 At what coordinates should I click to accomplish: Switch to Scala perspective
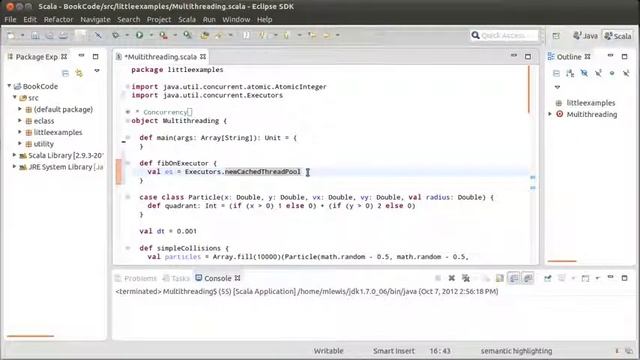[618, 36]
